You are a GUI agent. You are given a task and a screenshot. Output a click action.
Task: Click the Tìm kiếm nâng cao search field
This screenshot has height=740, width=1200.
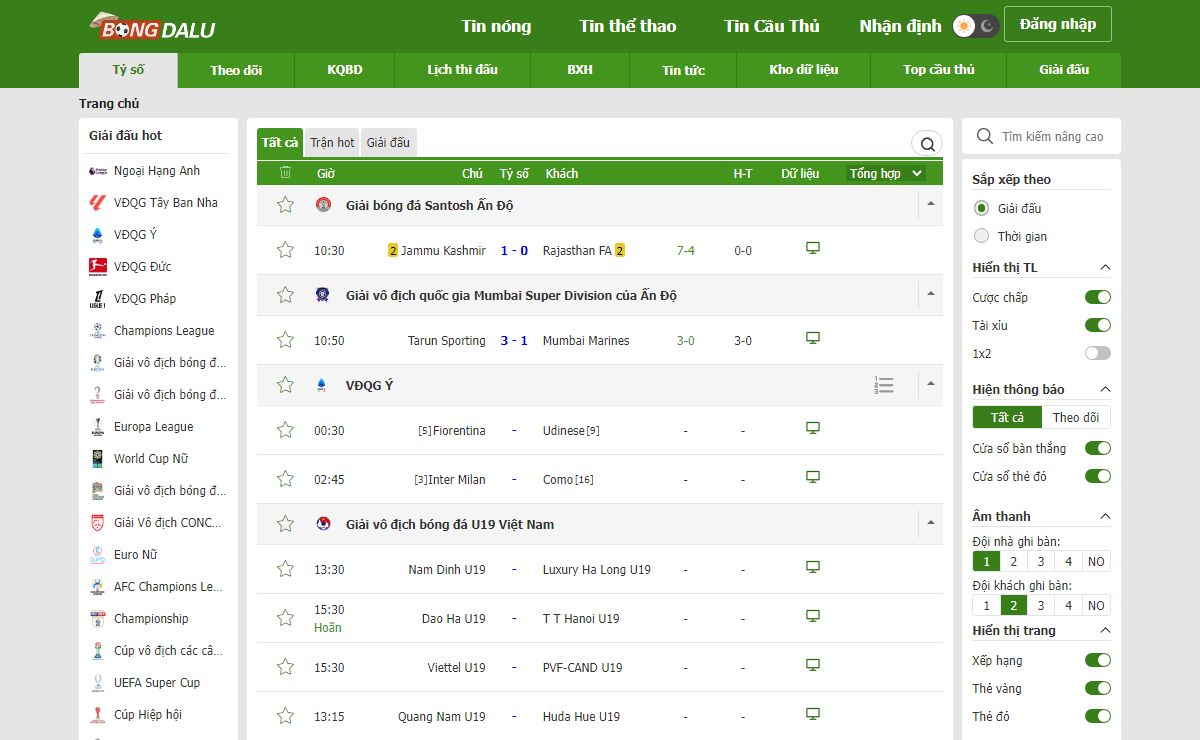pos(1041,136)
